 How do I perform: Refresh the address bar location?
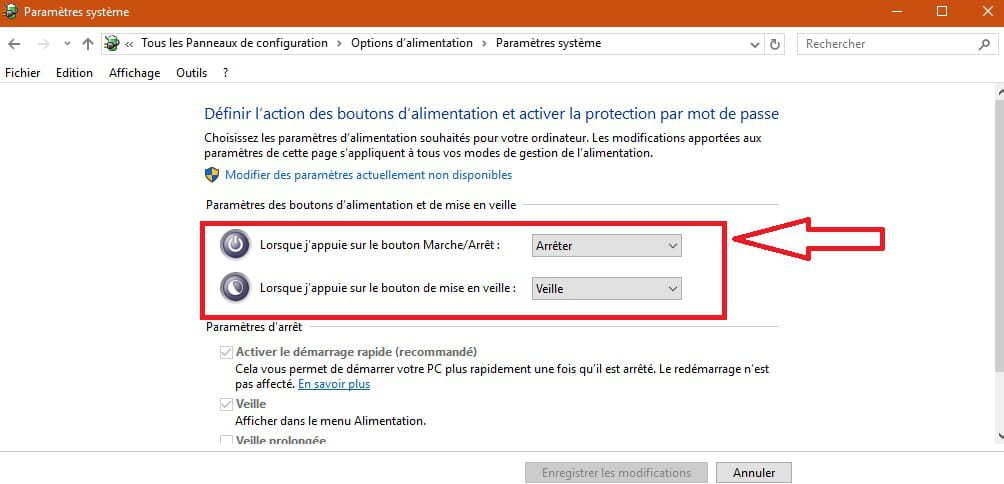[775, 44]
